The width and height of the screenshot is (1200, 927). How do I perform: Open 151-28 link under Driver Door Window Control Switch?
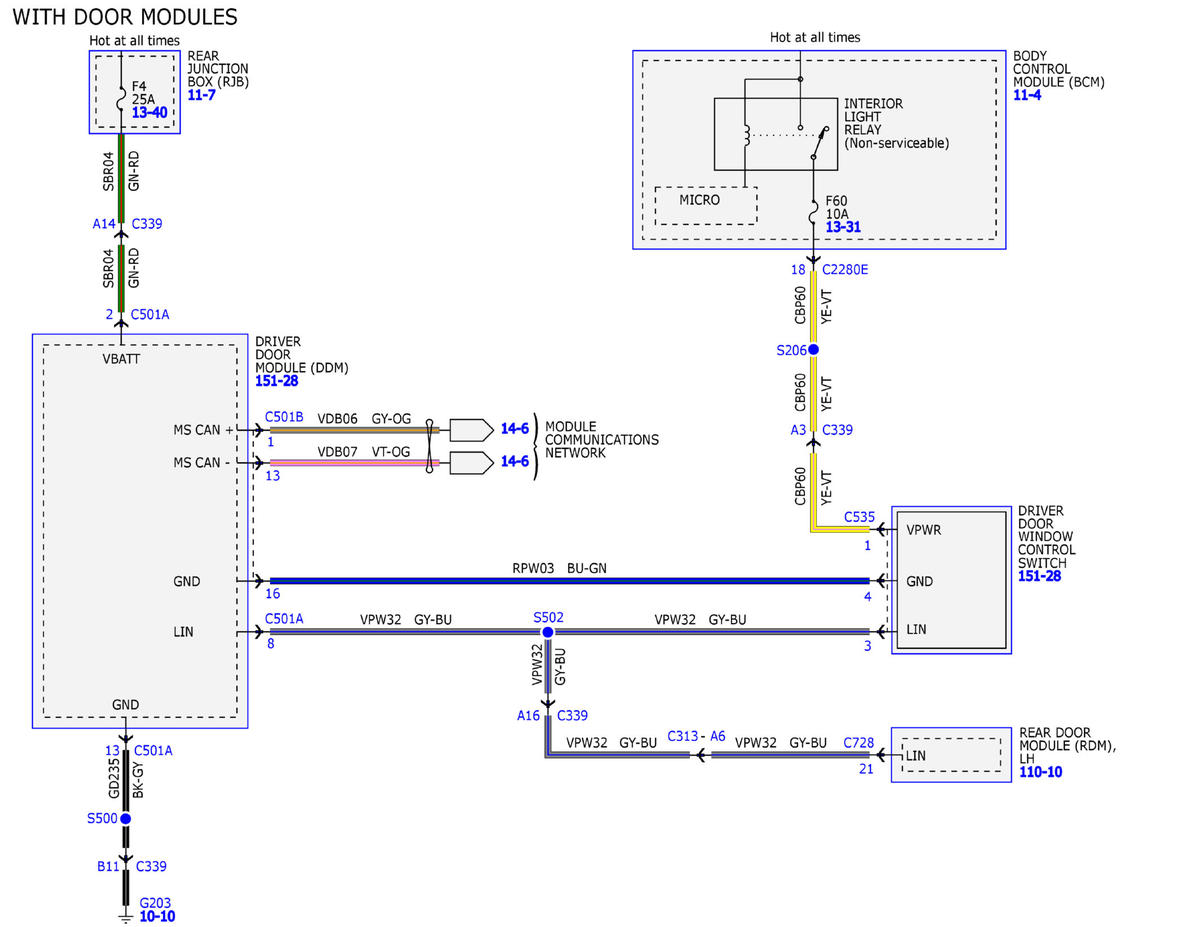pos(1040,576)
